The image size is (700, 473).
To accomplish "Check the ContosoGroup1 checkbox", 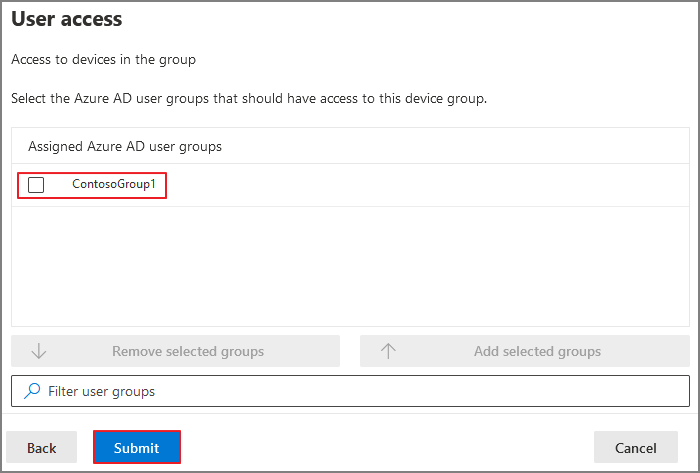I will click(x=36, y=185).
